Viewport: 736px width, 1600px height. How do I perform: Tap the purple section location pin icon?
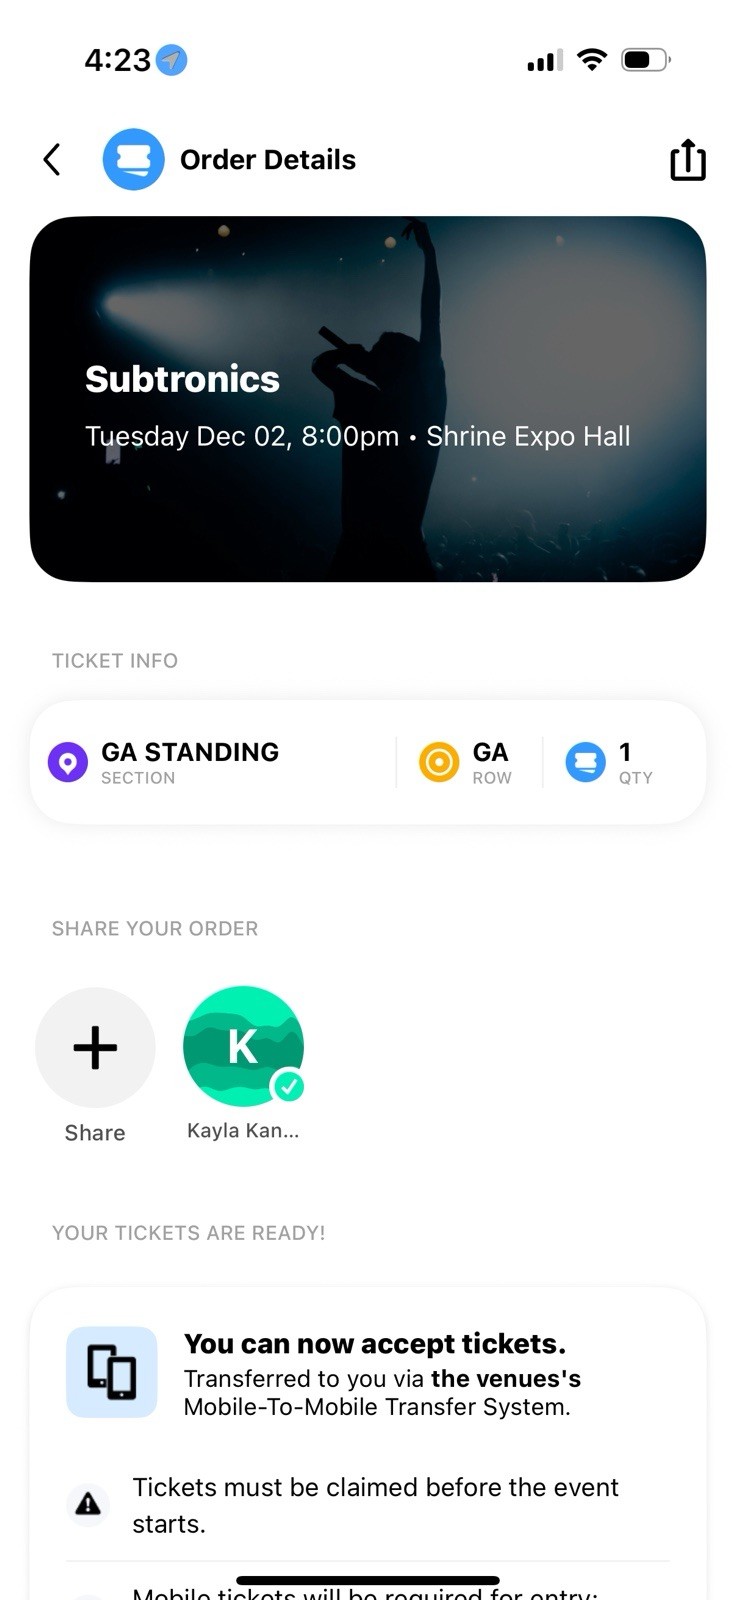[68, 763]
